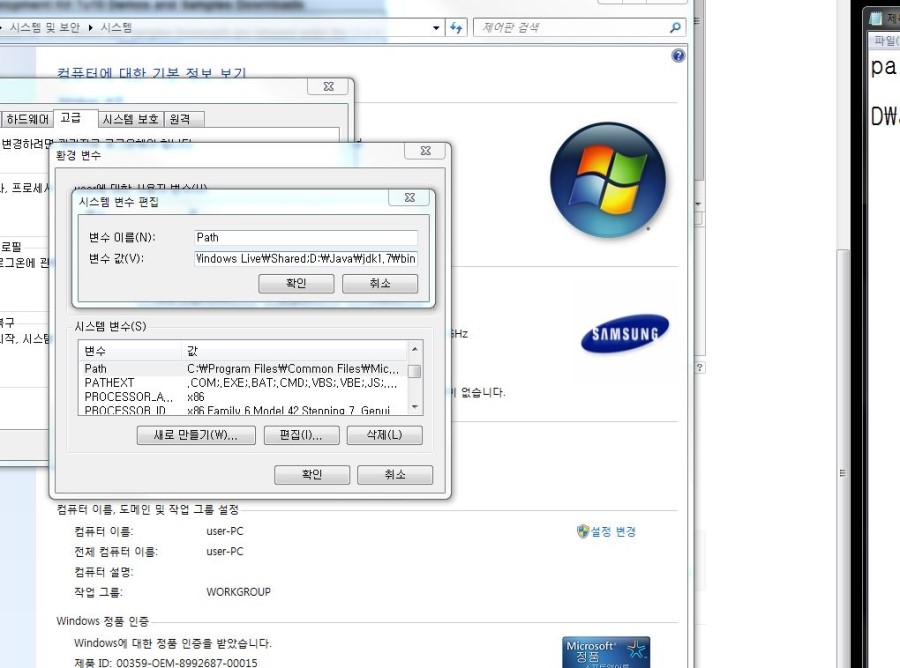Click the product ID text 00359-OEM-8992687-00015
The width and height of the screenshot is (900, 668).
pos(187,663)
